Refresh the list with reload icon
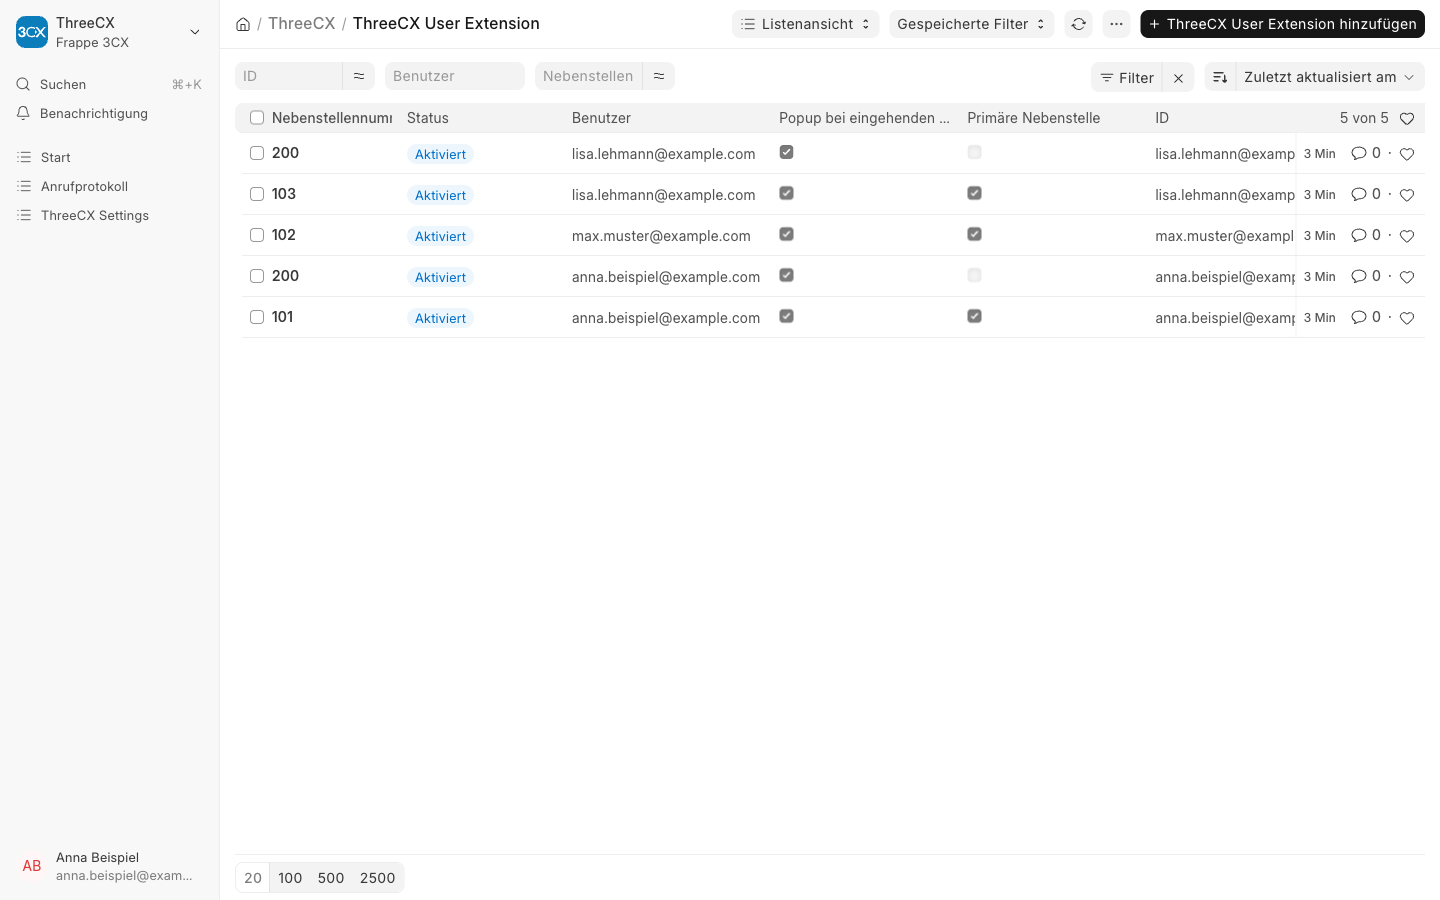Screen dimensions: 1440x900 point(1078,24)
